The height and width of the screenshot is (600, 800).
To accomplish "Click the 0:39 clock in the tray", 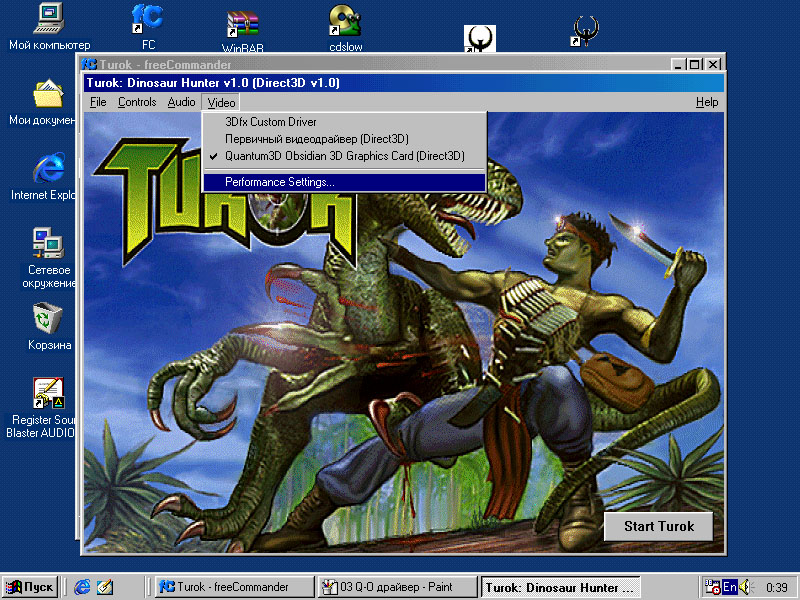I will tap(777, 588).
